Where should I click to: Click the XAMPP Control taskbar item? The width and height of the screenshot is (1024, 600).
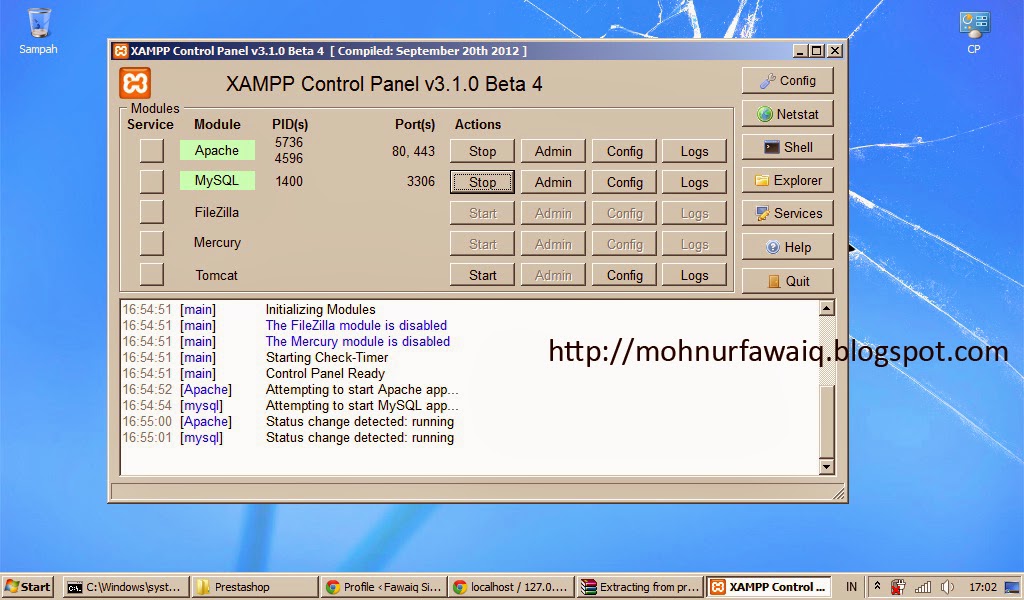click(769, 587)
